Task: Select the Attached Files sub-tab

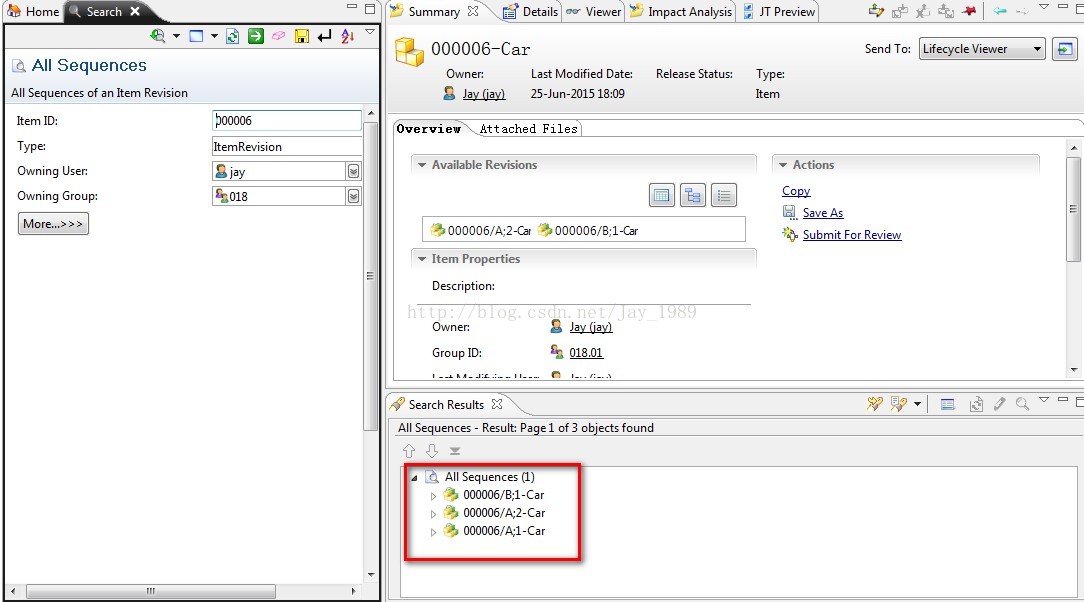Action: click(x=528, y=129)
